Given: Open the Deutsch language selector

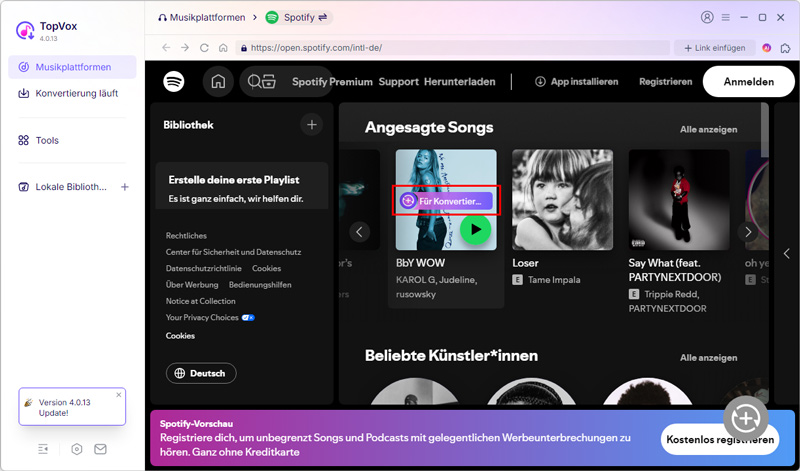Looking at the screenshot, I should 201,373.
